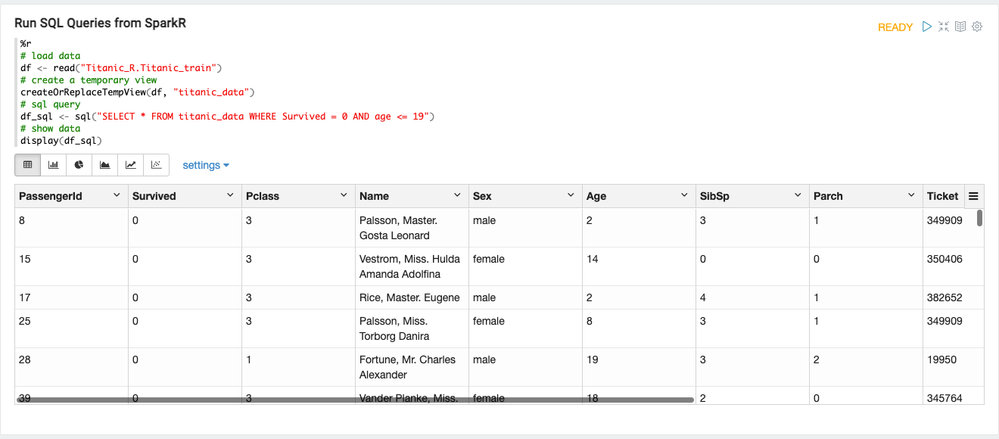The width and height of the screenshot is (999, 439).
Task: Open paragraph settings gear icon
Action: point(977,27)
